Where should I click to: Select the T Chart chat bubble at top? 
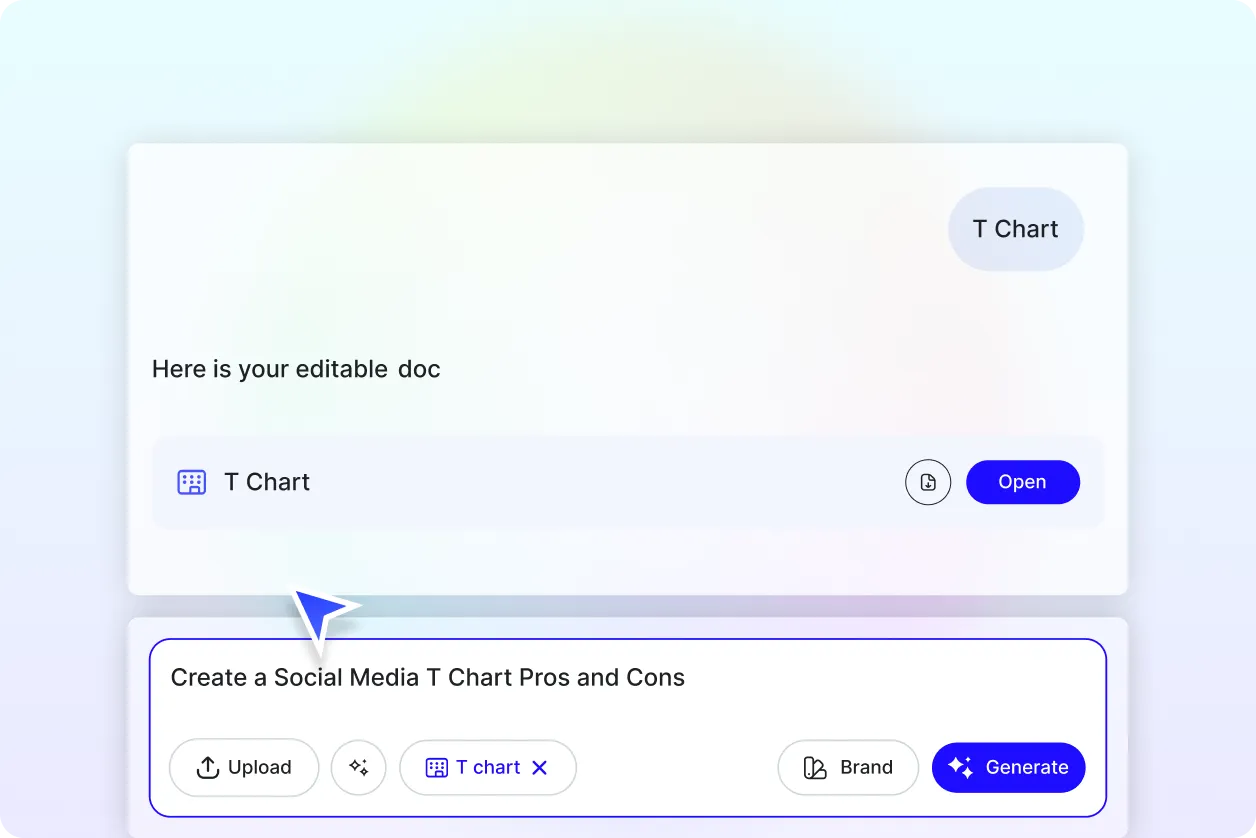click(x=1015, y=229)
